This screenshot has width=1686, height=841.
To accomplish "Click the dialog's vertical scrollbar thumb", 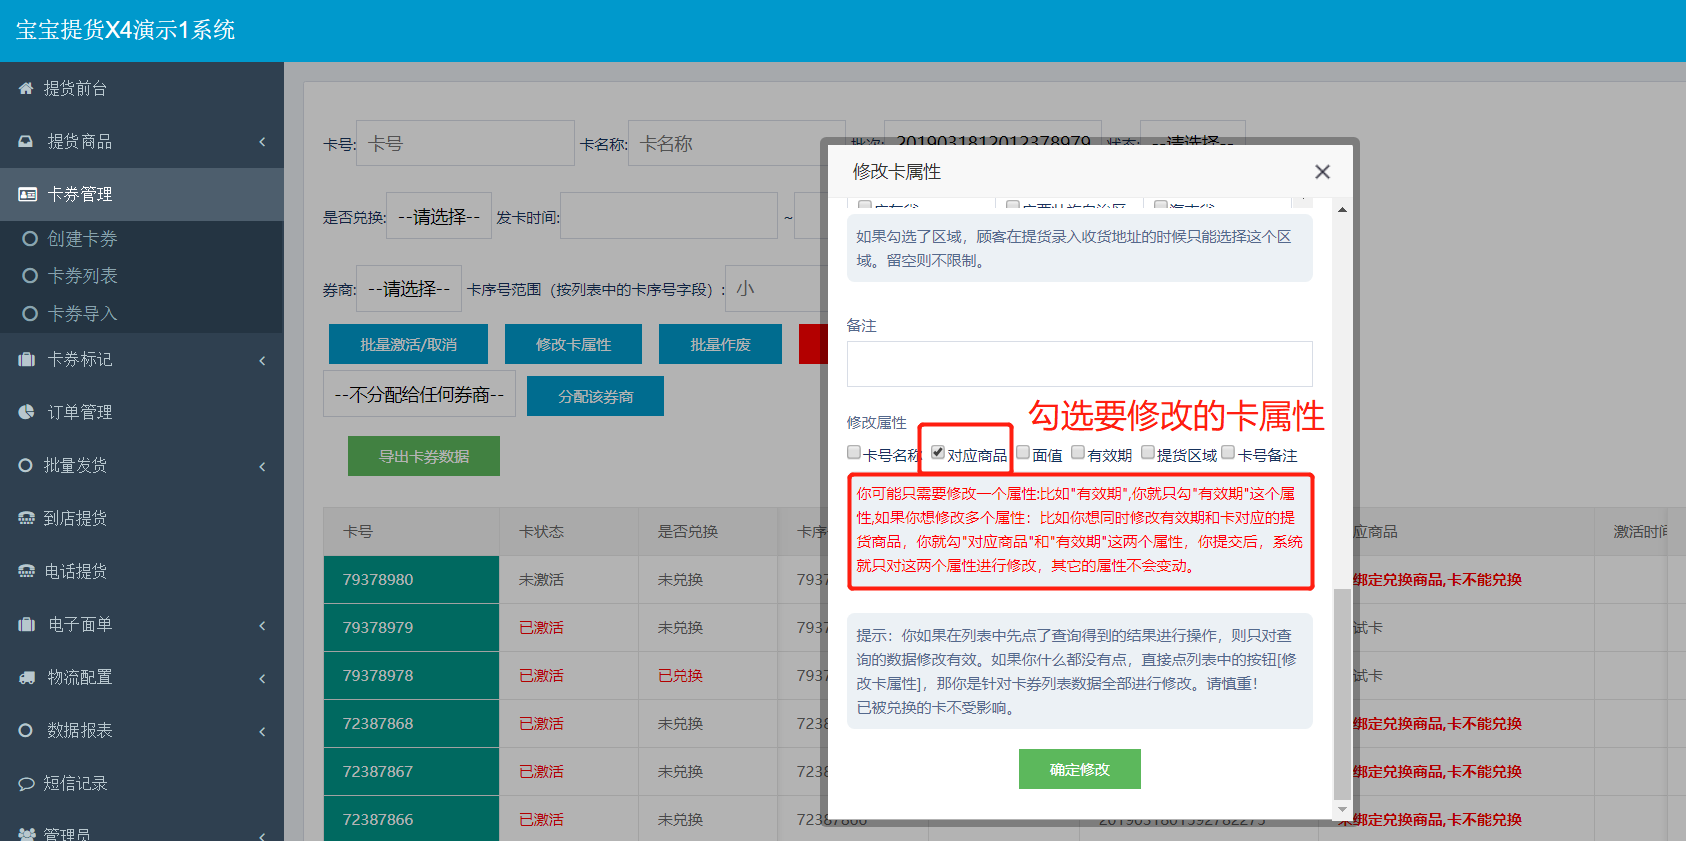I will tap(1342, 690).
